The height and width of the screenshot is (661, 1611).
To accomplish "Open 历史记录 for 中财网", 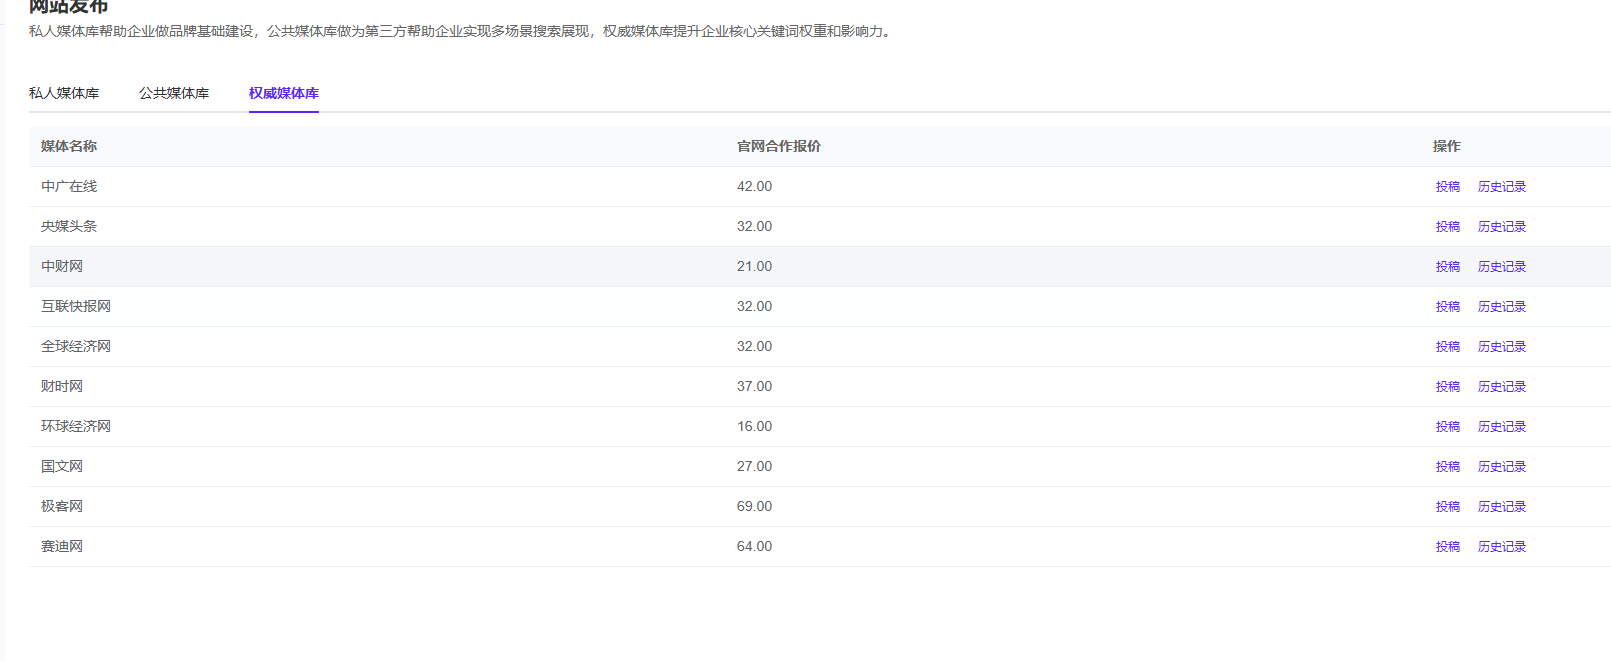I will (x=1502, y=267).
